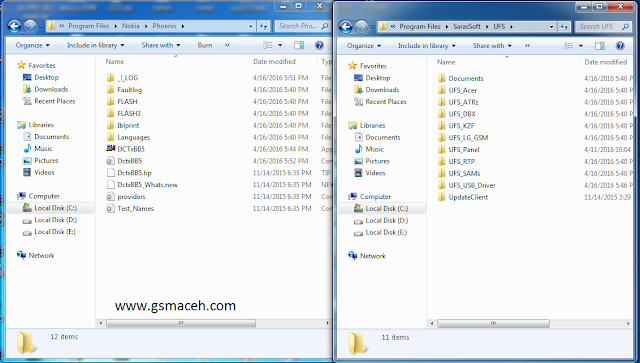The image size is (640, 363).
Task: Select the DctxBB5.tip file
Action: [134, 173]
